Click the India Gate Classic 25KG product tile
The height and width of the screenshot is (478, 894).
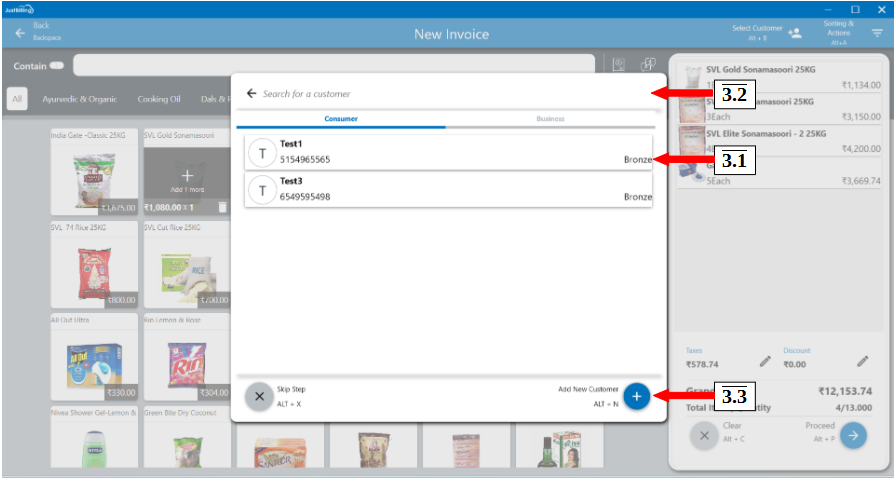95,173
